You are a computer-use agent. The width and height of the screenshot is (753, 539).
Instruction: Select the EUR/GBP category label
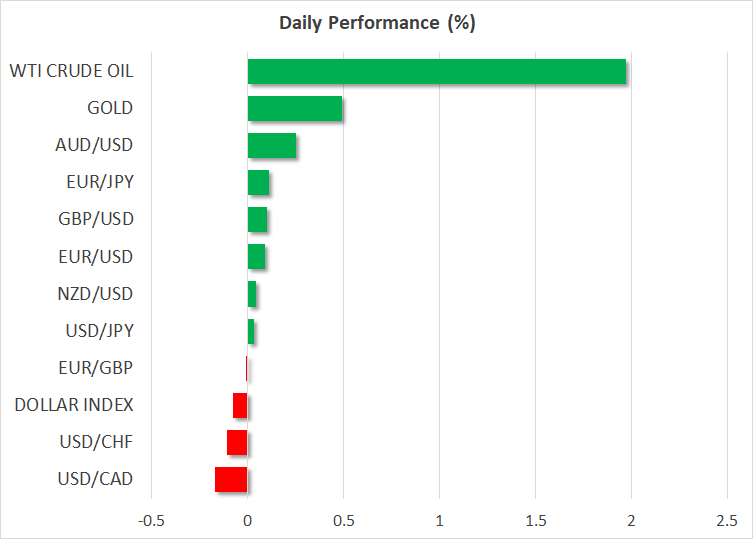(x=99, y=368)
